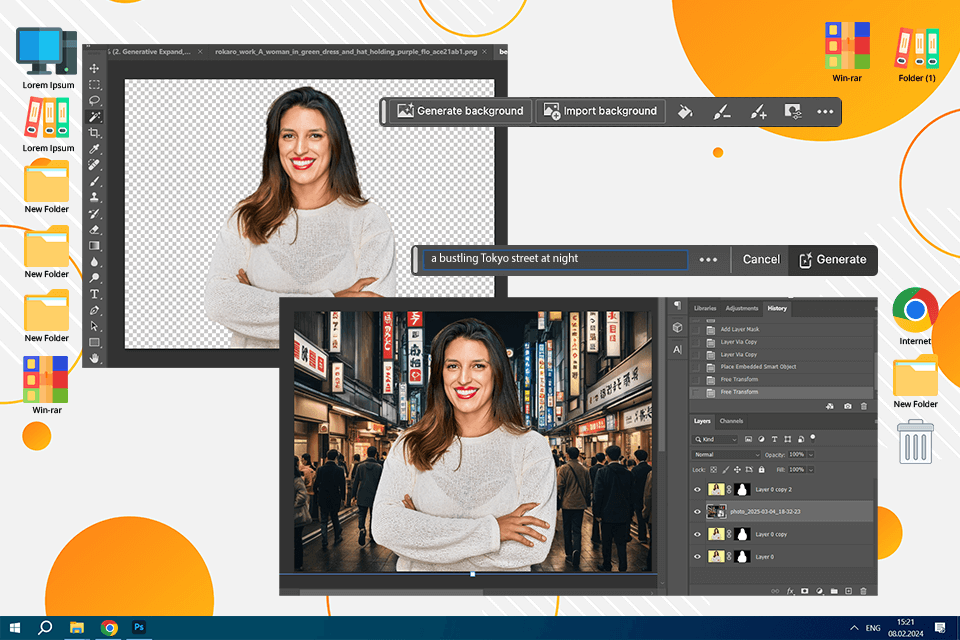Screen dimensions: 960x640
Task: Switch to the Libraries tab
Action: [705, 308]
